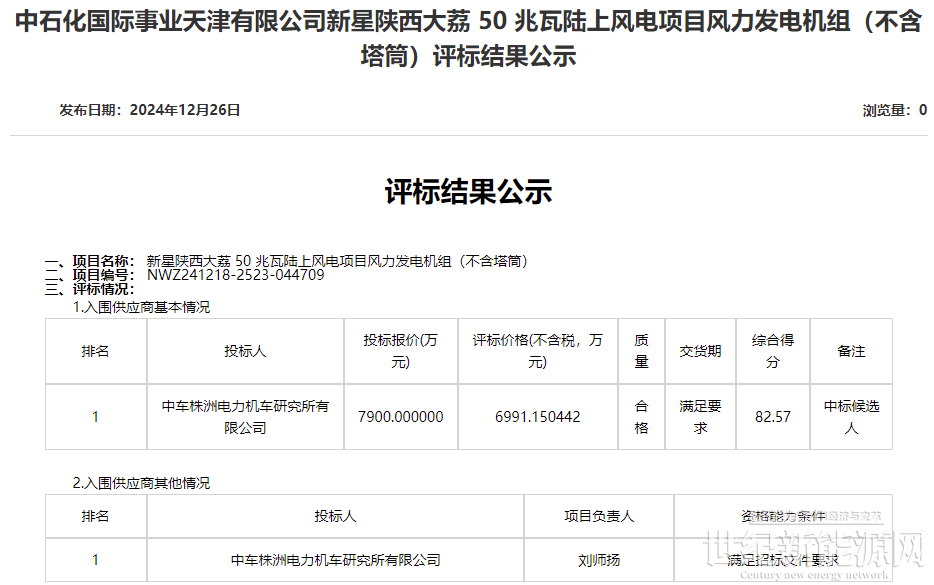
Task: Click the 资格能力条件 column header
Action: click(x=783, y=516)
